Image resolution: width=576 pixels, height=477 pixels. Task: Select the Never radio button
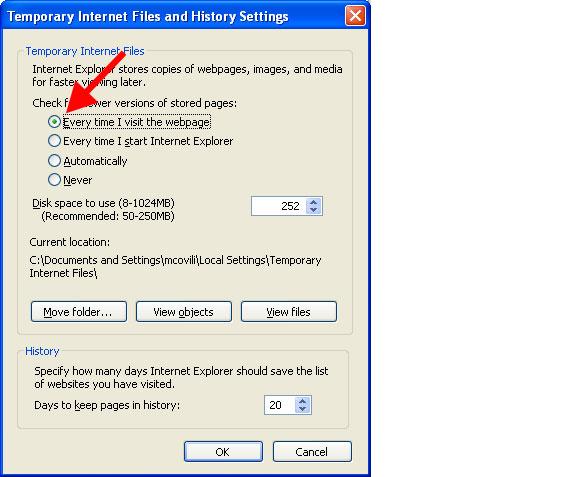[54, 180]
